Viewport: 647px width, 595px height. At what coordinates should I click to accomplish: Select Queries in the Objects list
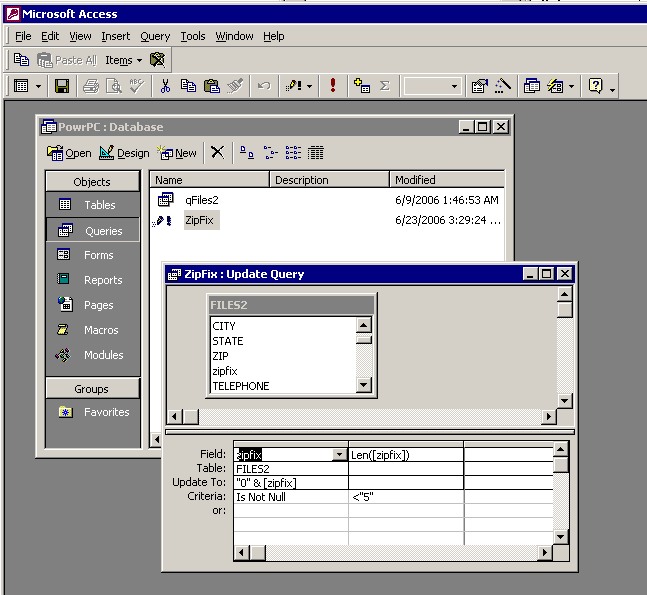coord(92,231)
